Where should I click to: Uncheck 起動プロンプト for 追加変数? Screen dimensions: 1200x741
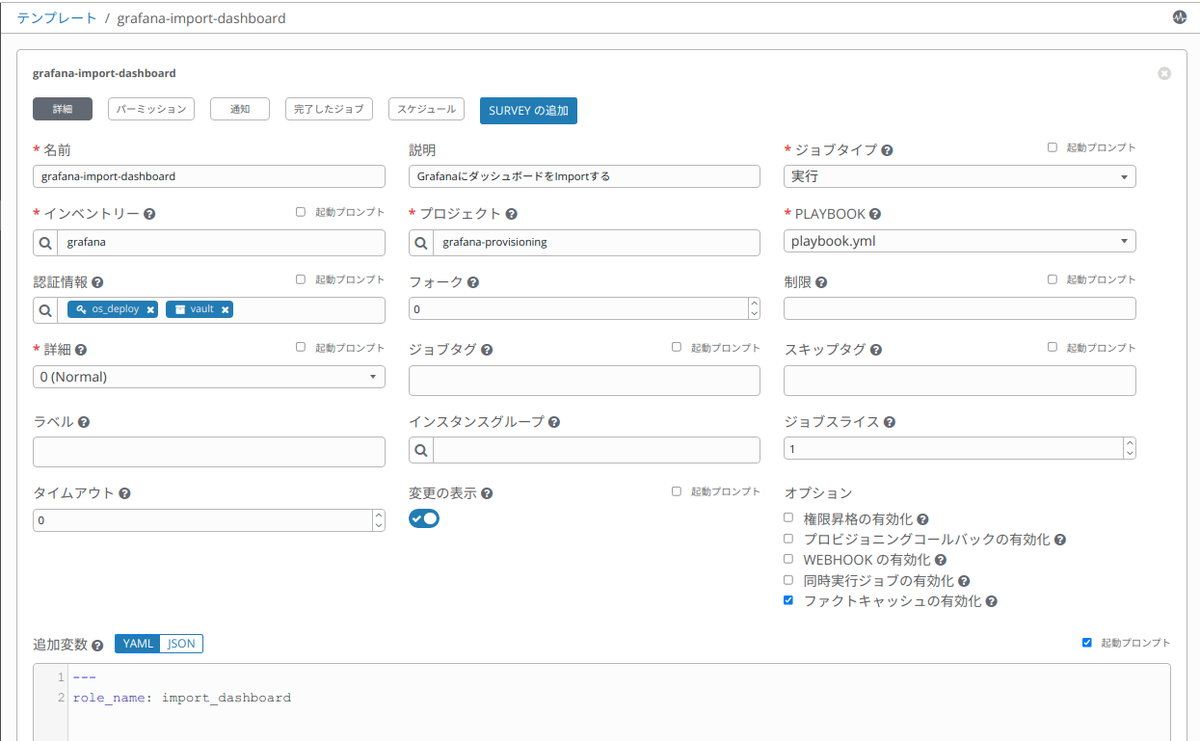point(1087,642)
